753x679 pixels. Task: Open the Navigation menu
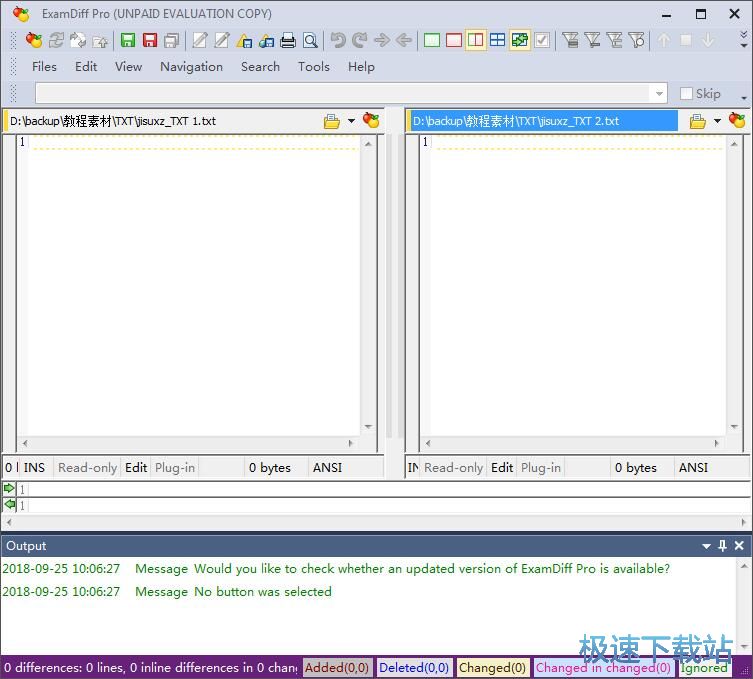click(191, 67)
